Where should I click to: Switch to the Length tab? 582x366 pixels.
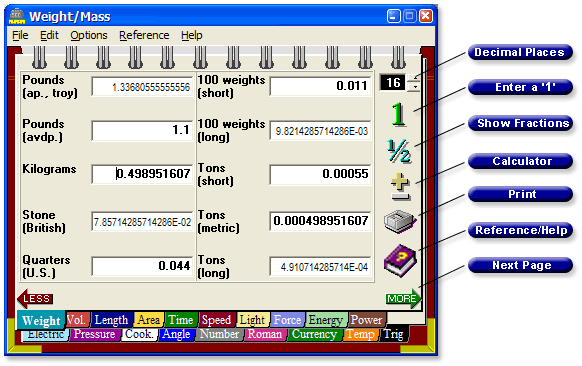(x=111, y=320)
